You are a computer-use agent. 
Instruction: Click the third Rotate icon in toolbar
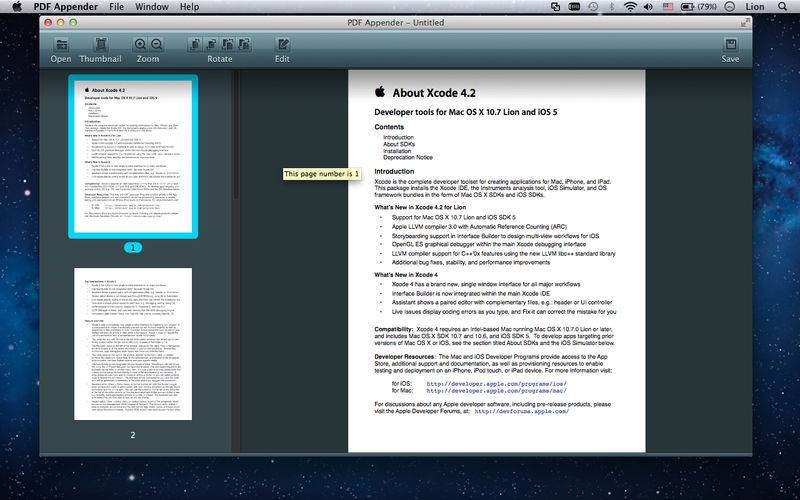pyautogui.click(x=228, y=44)
